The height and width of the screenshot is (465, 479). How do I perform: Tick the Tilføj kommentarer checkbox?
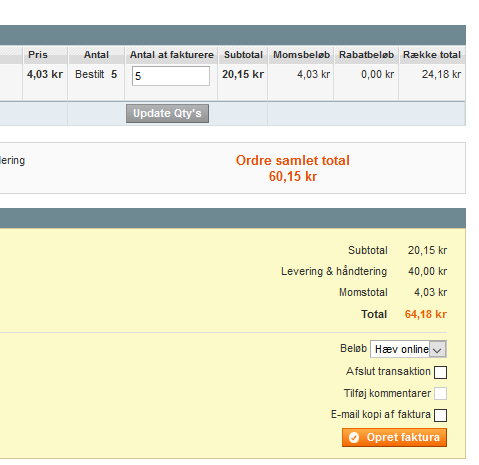[x=440, y=393]
